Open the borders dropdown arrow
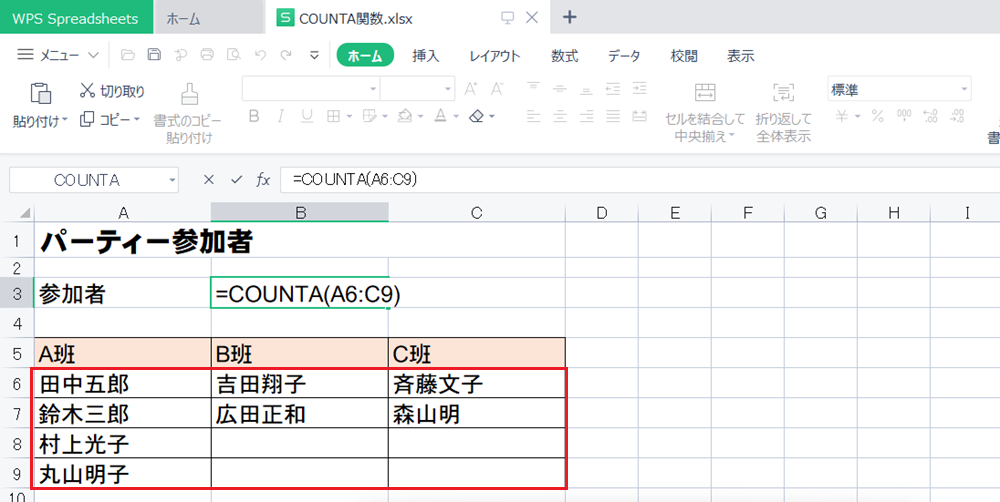The height and width of the screenshot is (502, 1000). click(x=349, y=117)
